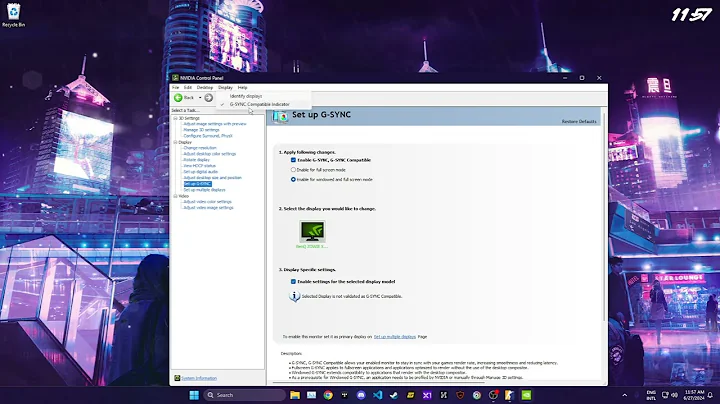Open Discord from taskbar
The height and width of the screenshot is (404, 720).
pos(361,395)
